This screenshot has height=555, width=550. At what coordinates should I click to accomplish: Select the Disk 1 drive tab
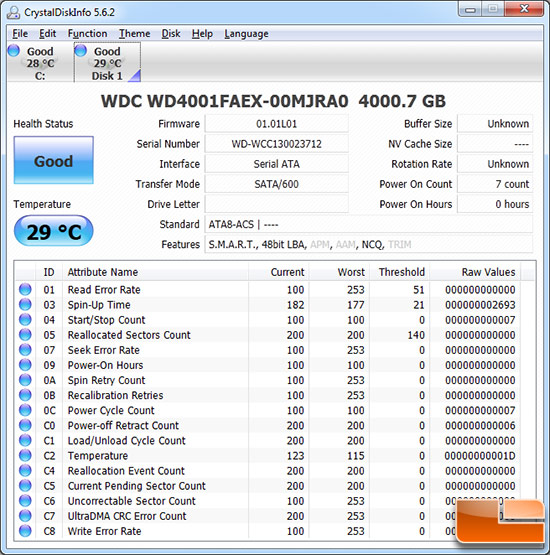coord(107,63)
